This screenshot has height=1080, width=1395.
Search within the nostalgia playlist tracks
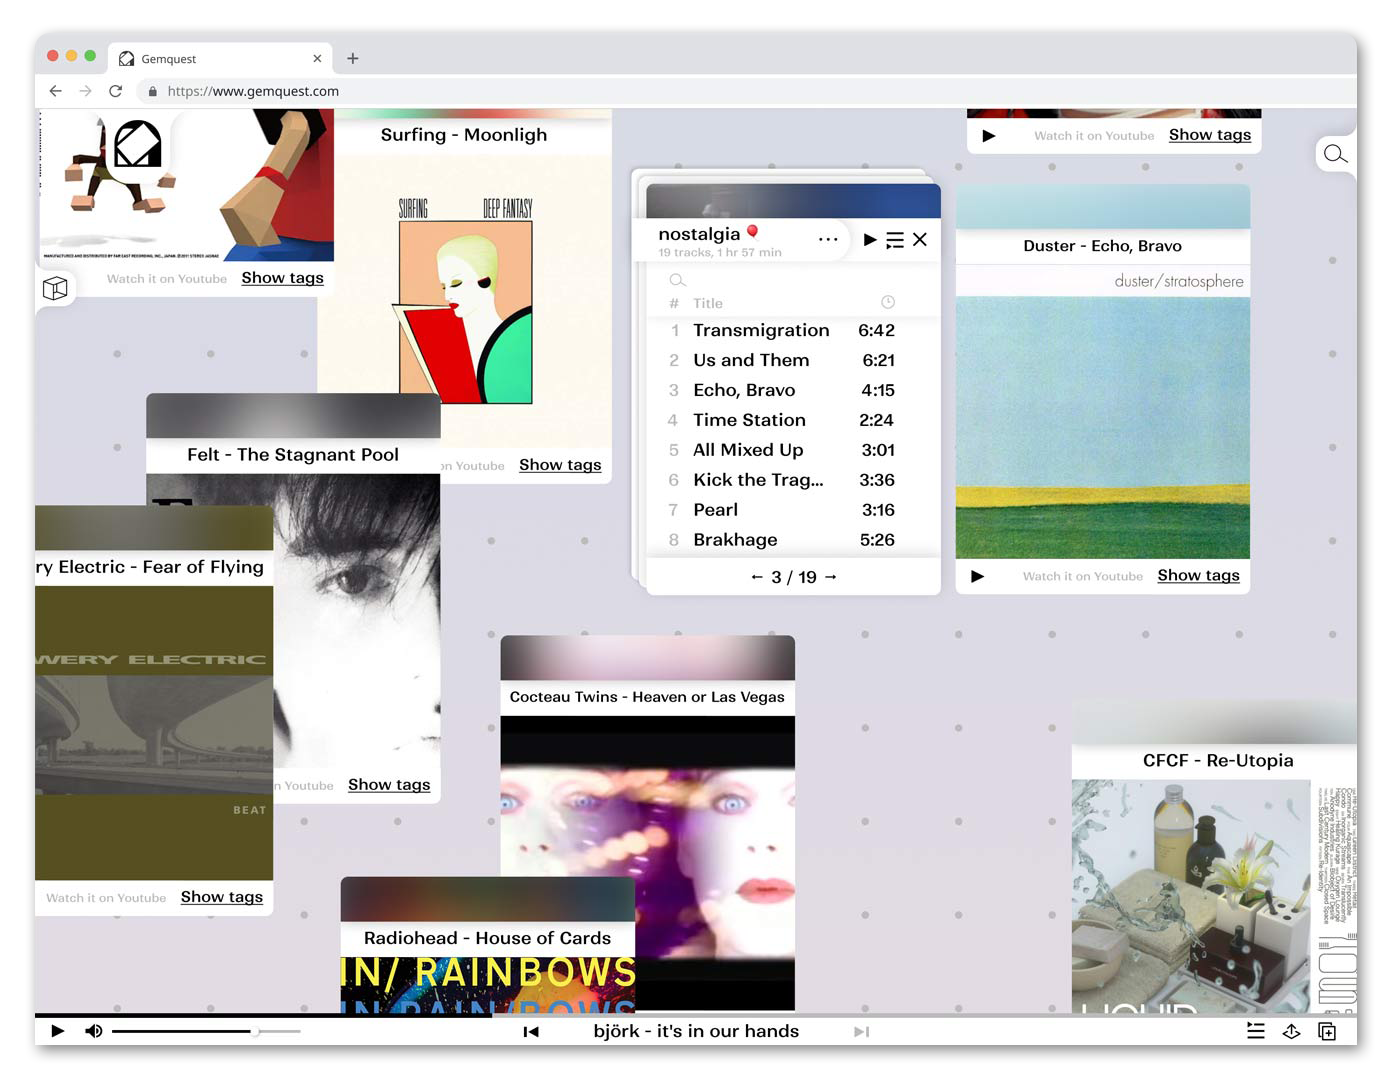coord(678,280)
